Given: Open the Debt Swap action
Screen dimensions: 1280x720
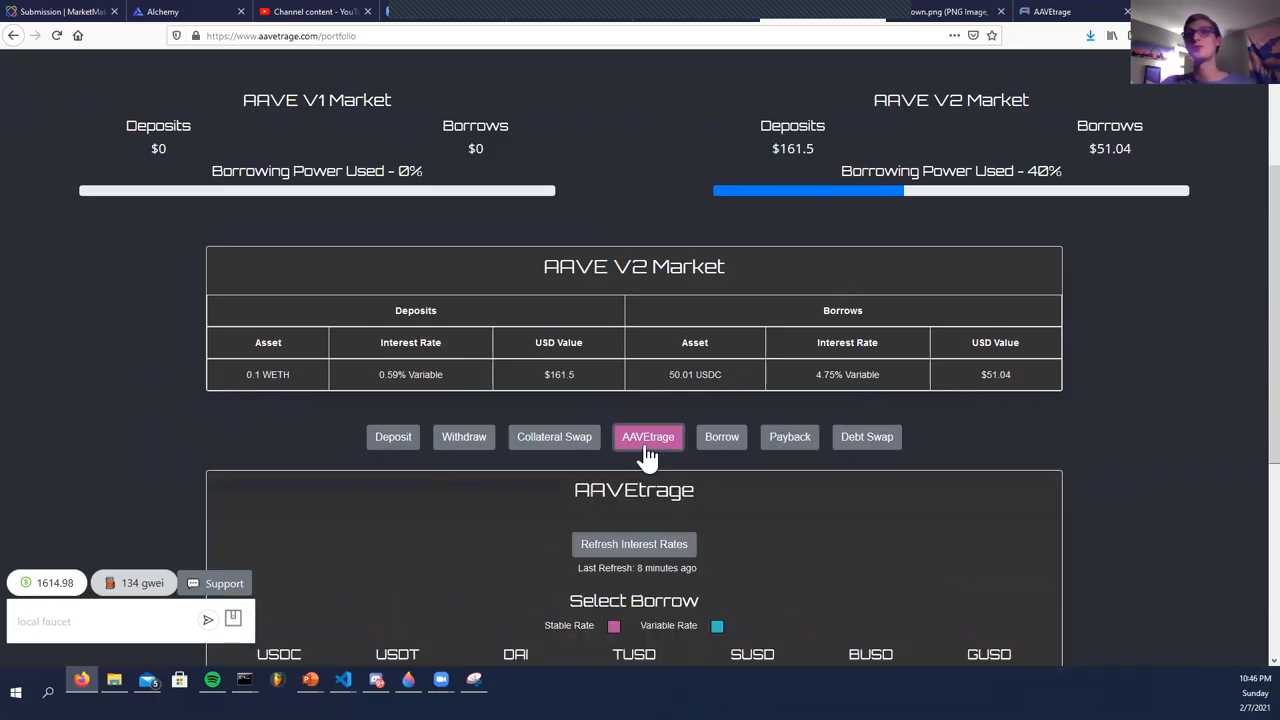Looking at the screenshot, I should click(867, 437).
